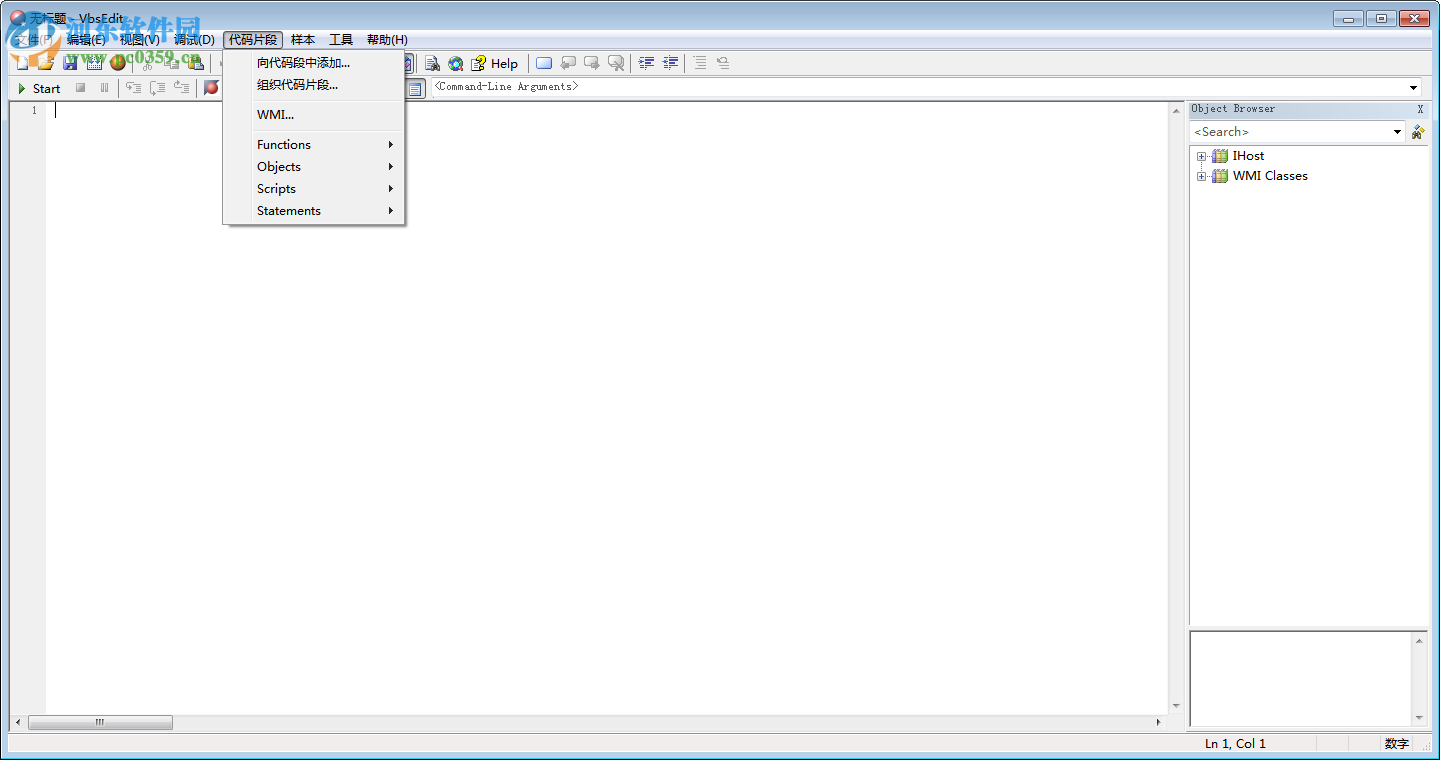Click the open file folder icon
This screenshot has width=1440, height=760.
click(x=45, y=63)
